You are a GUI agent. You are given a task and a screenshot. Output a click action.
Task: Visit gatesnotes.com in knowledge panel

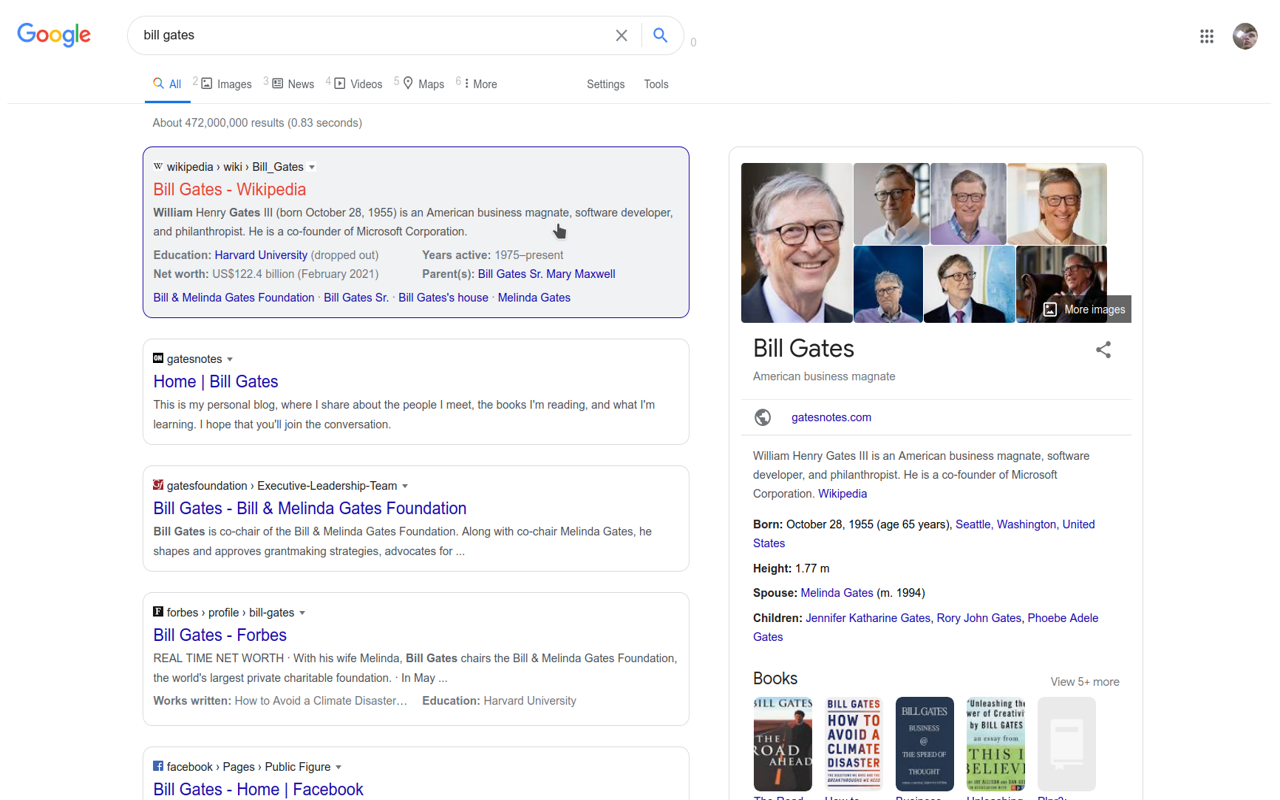[x=831, y=417]
